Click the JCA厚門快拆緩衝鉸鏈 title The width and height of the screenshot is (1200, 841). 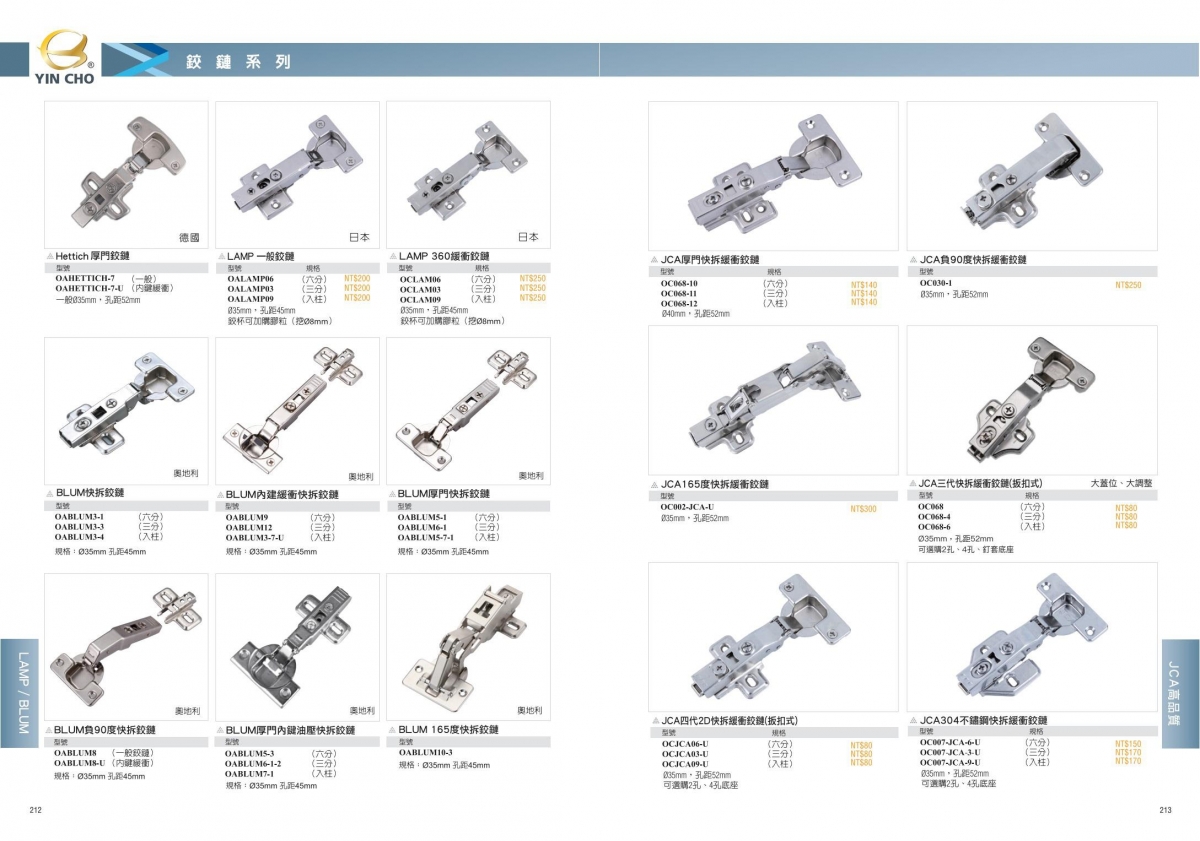coord(710,259)
